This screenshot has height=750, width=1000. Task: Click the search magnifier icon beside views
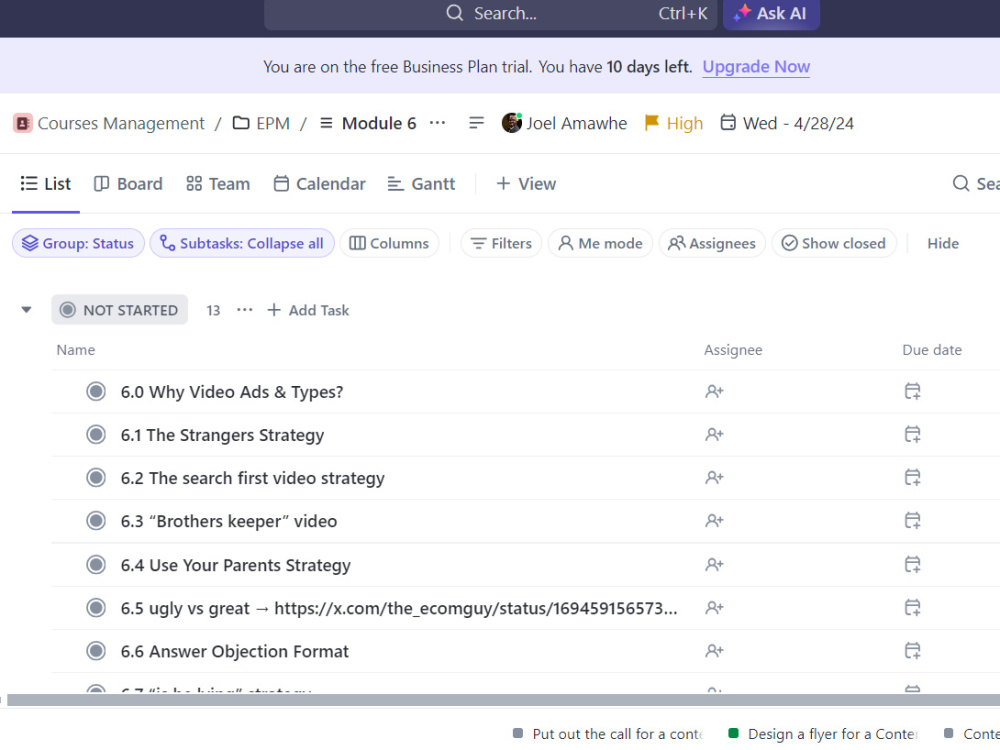pyautogui.click(x=960, y=184)
